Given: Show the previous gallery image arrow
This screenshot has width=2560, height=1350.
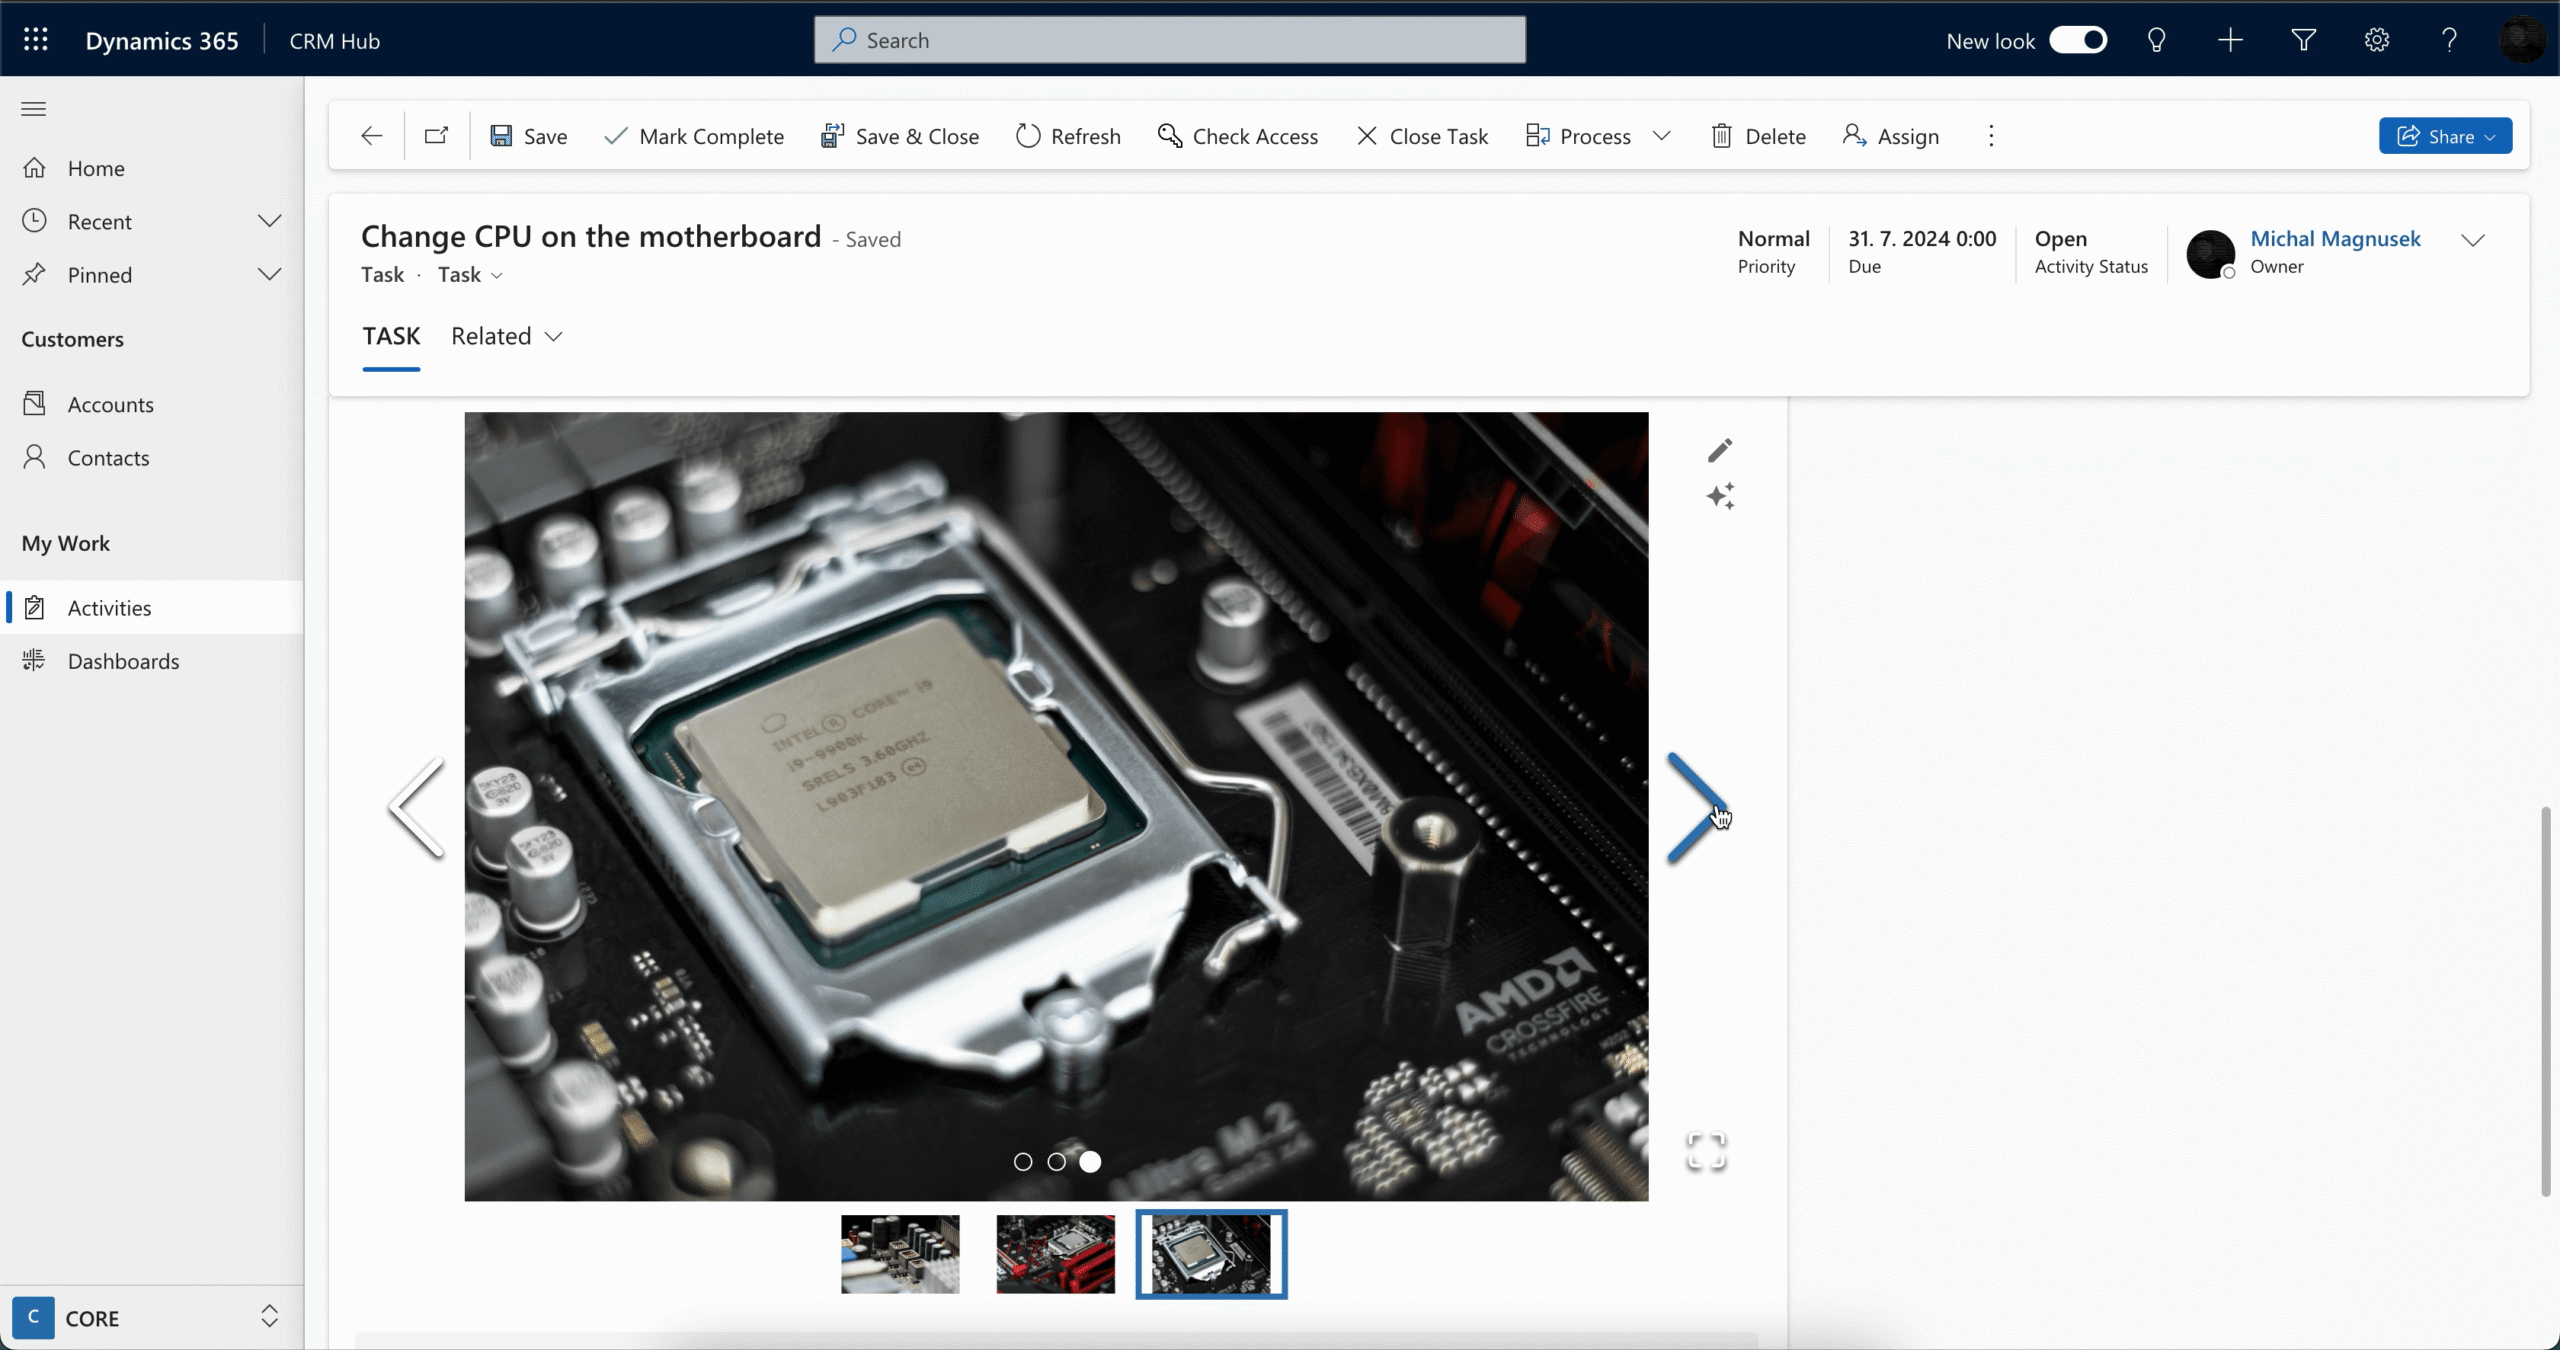Looking at the screenshot, I should click(416, 808).
